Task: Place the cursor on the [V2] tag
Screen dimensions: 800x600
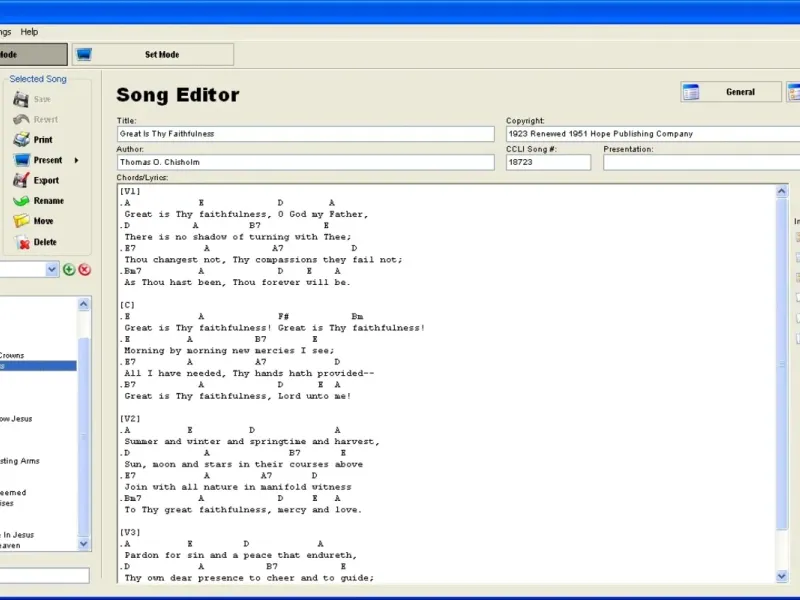Action: [x=130, y=419]
